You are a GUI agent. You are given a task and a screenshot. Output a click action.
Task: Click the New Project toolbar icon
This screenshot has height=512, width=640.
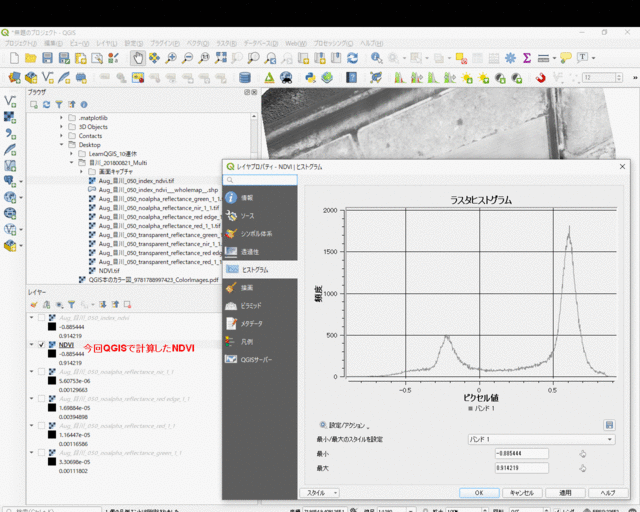(14, 58)
